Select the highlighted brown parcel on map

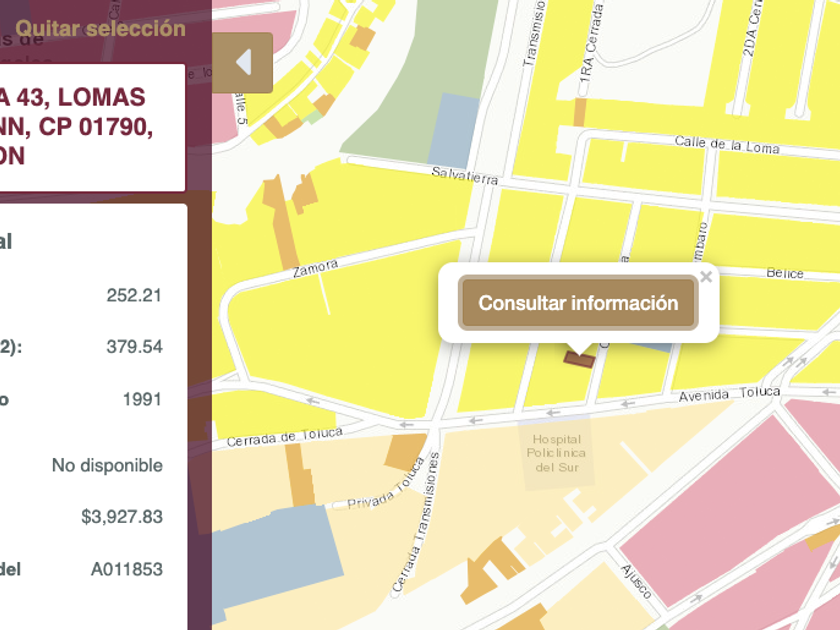point(579,359)
